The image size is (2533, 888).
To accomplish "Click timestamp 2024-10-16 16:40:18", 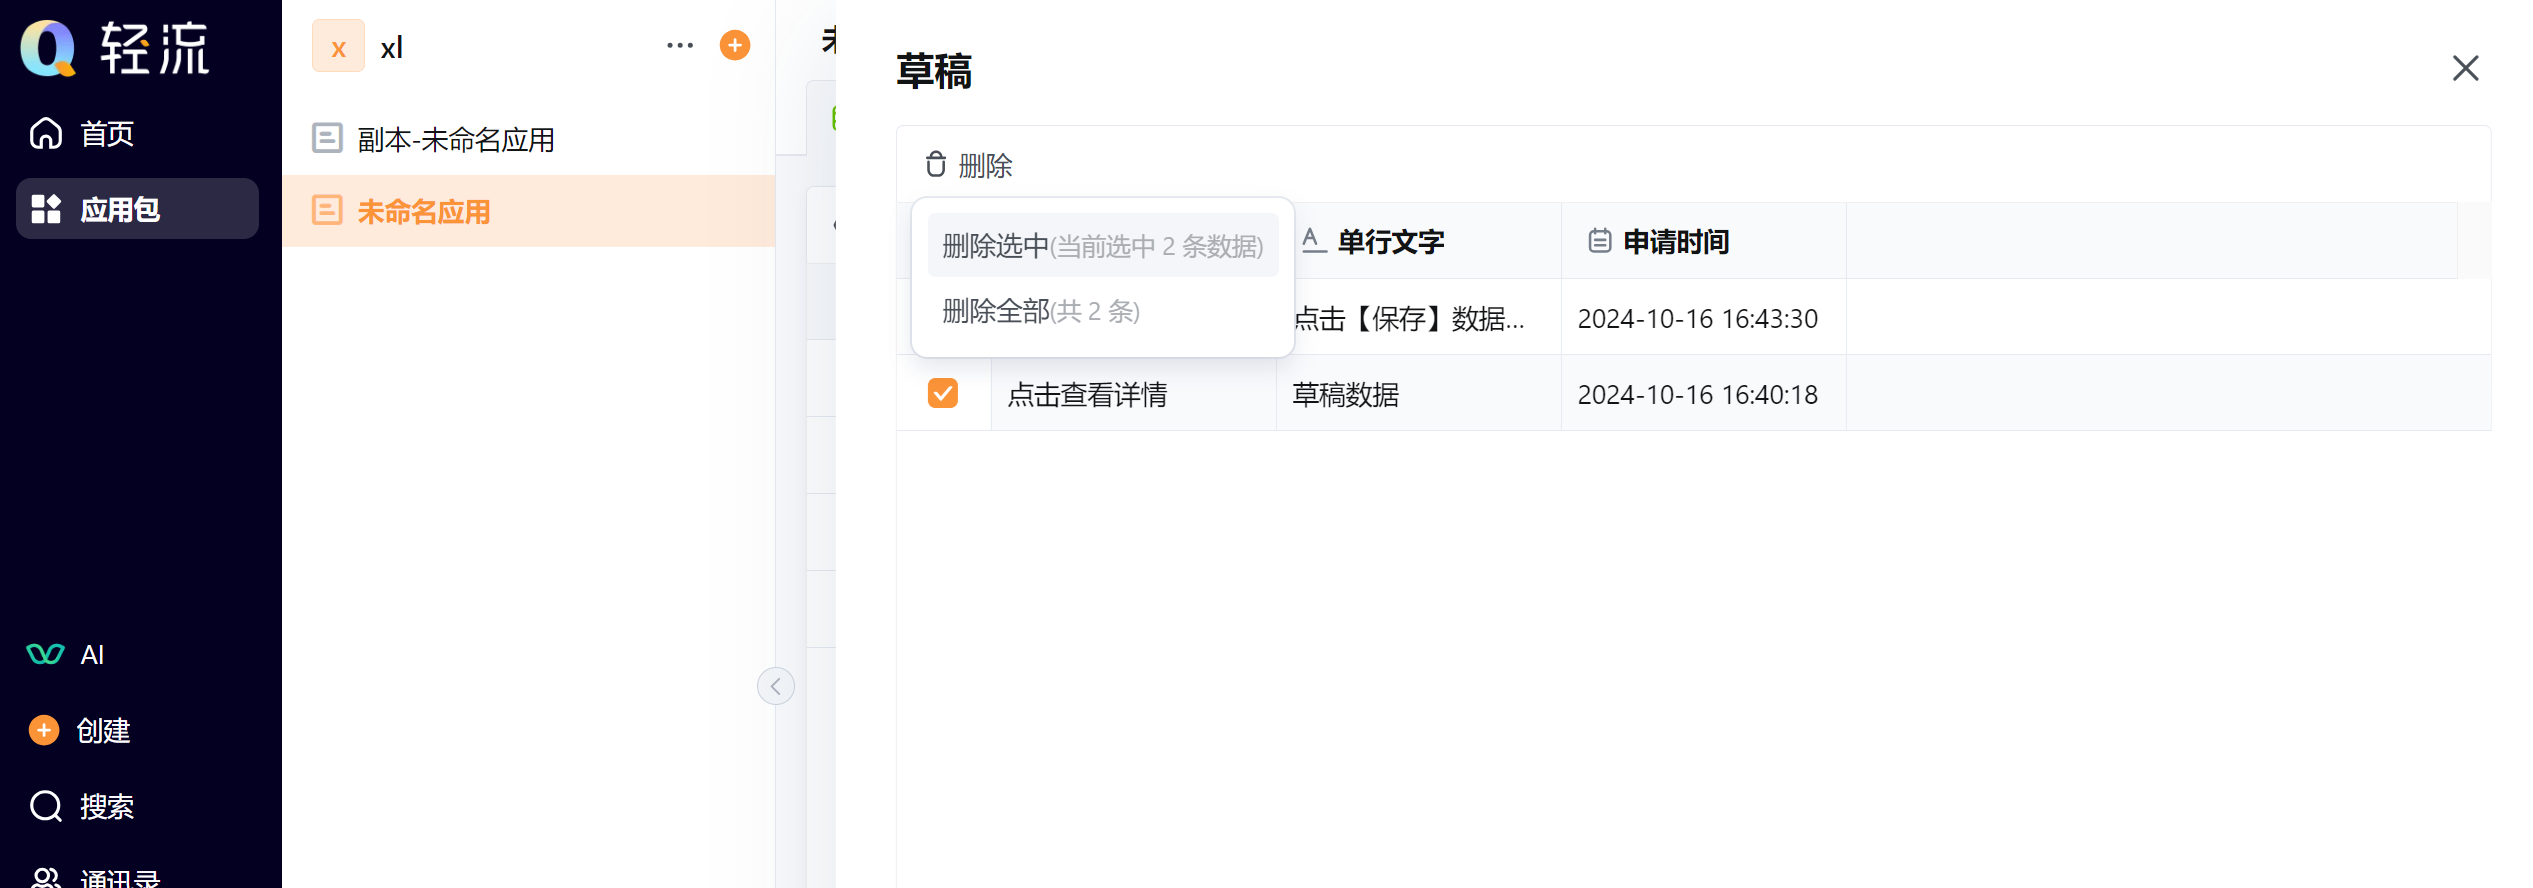I will pos(1697,395).
